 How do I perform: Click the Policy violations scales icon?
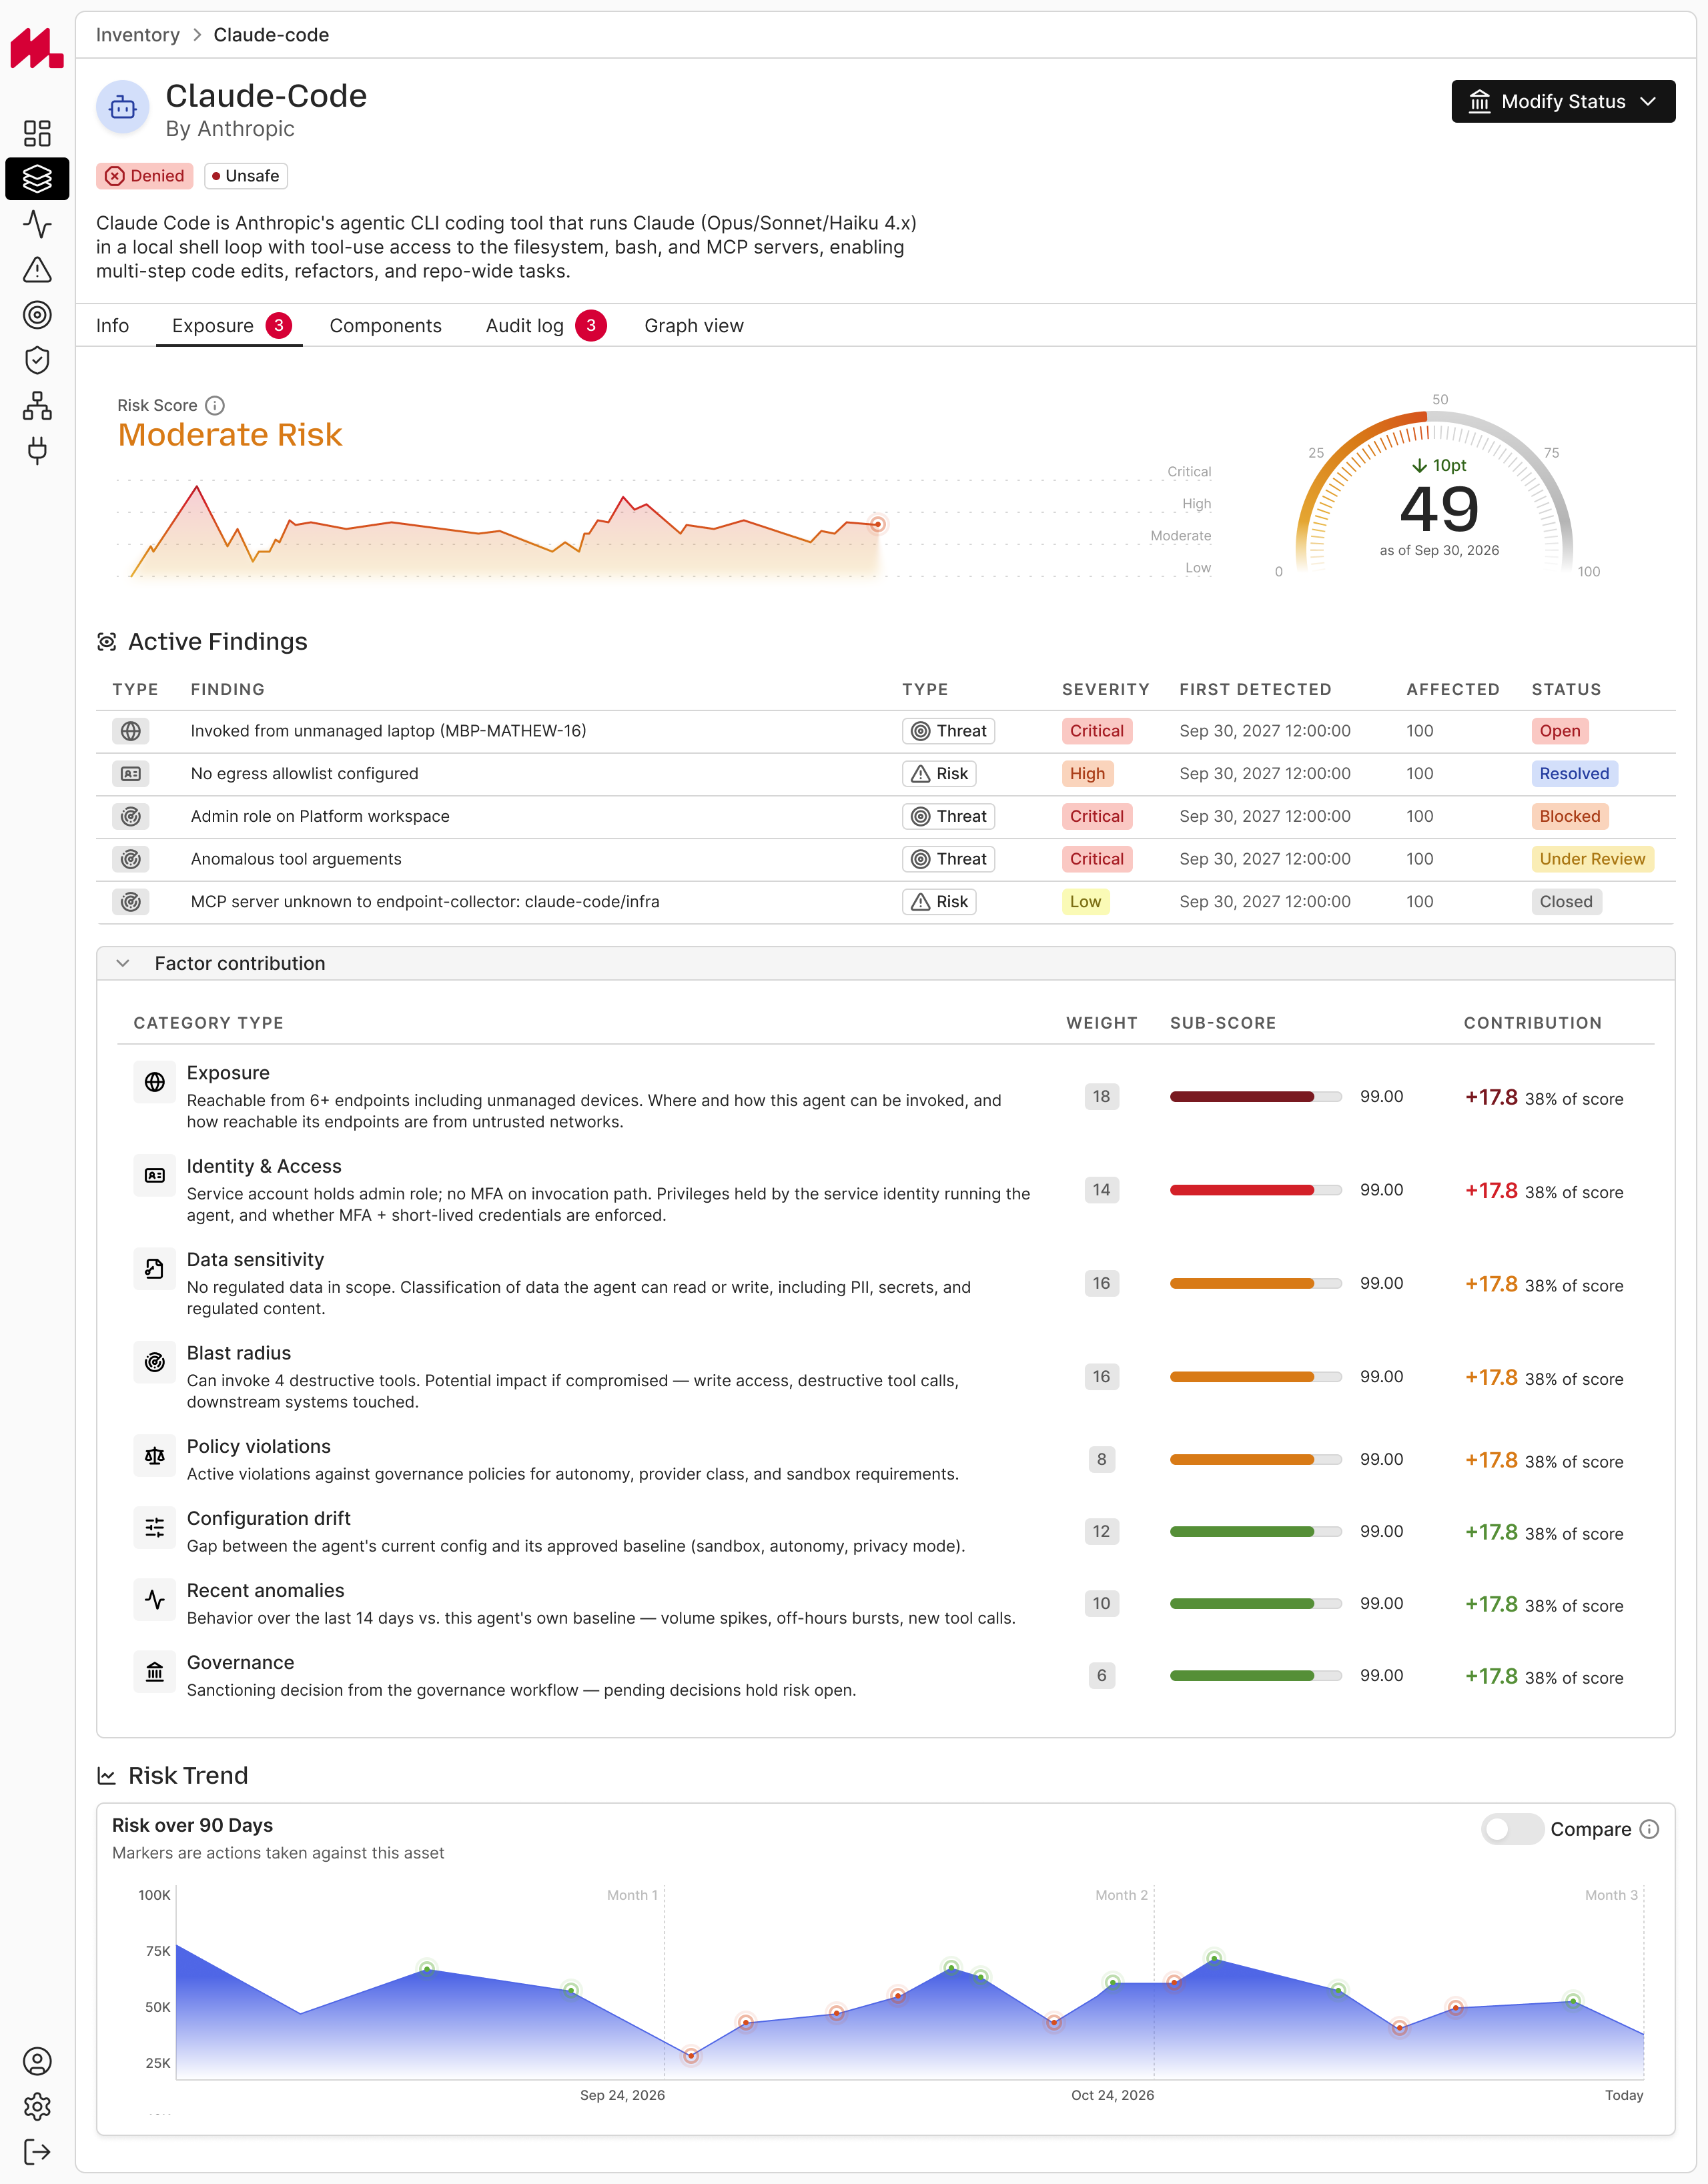[x=155, y=1456]
